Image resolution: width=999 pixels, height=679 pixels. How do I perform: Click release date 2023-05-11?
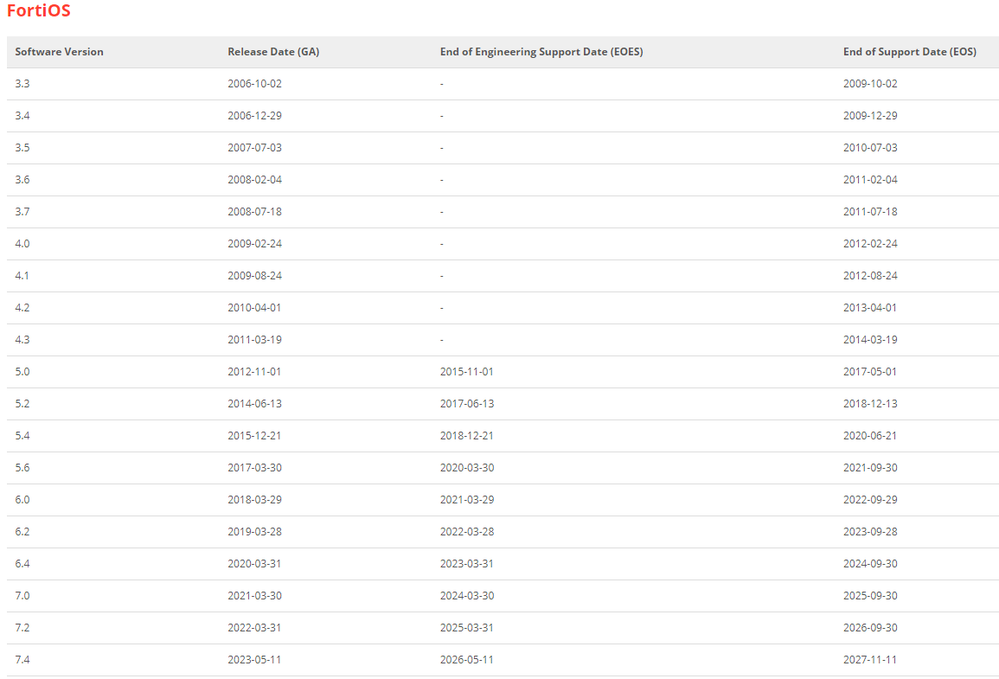254,660
